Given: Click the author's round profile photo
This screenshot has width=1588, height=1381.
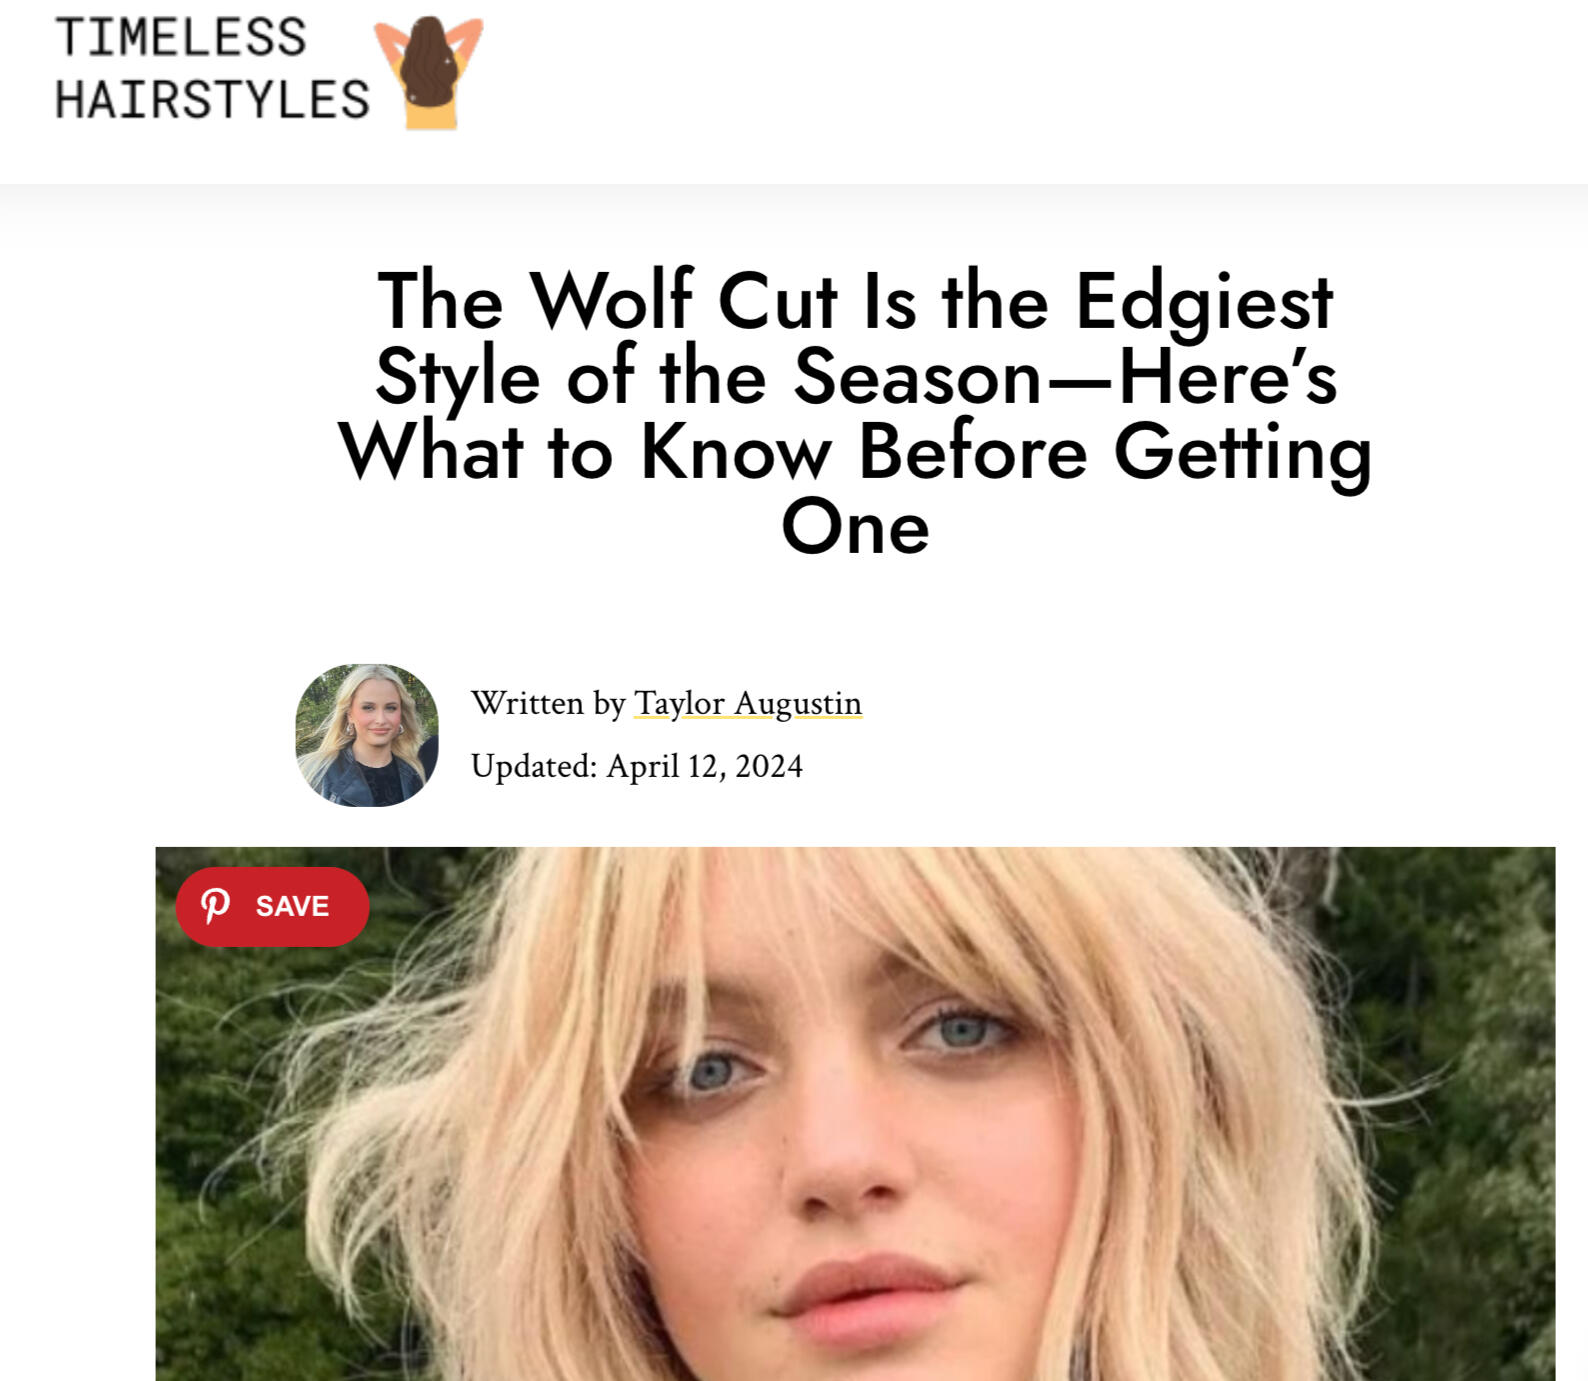Looking at the screenshot, I should (367, 735).
